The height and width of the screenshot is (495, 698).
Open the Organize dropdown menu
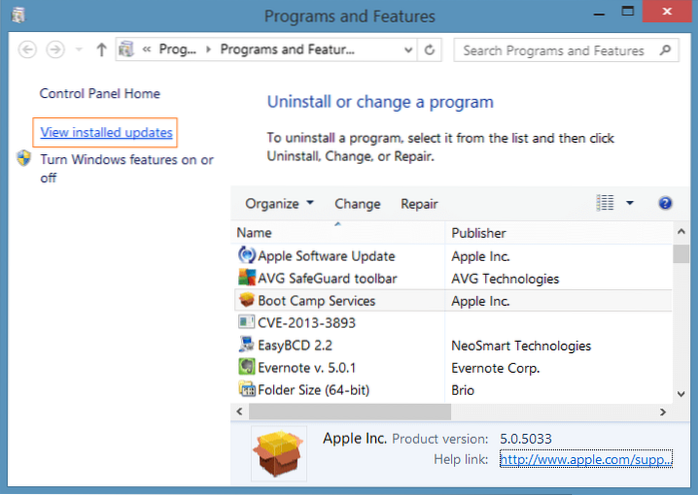pos(280,204)
